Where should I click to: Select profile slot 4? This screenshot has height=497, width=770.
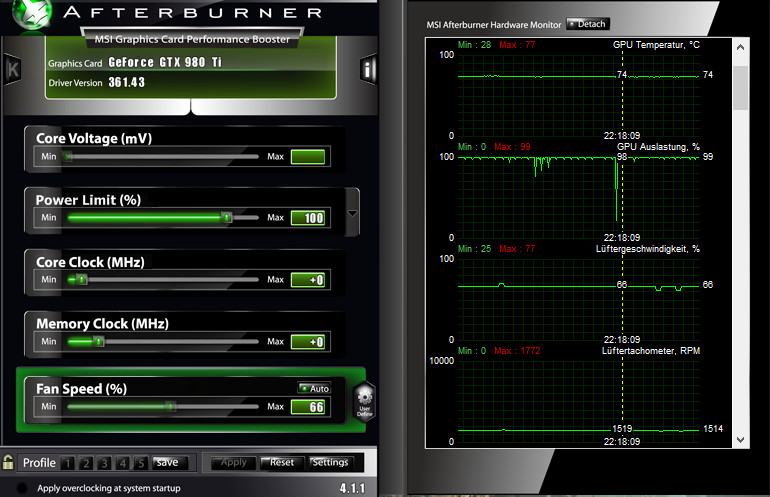tap(122, 463)
